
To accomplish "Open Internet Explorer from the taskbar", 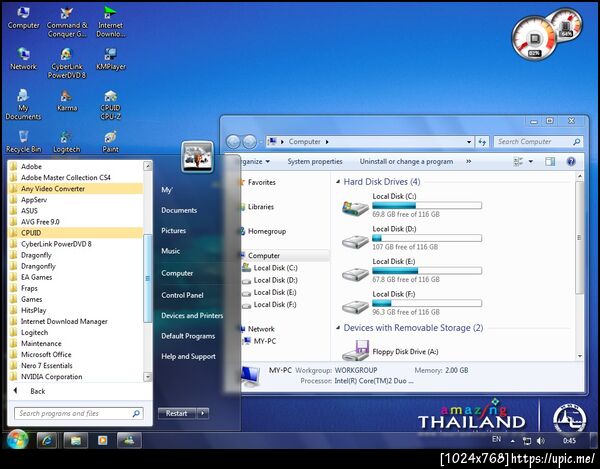I will point(47,440).
